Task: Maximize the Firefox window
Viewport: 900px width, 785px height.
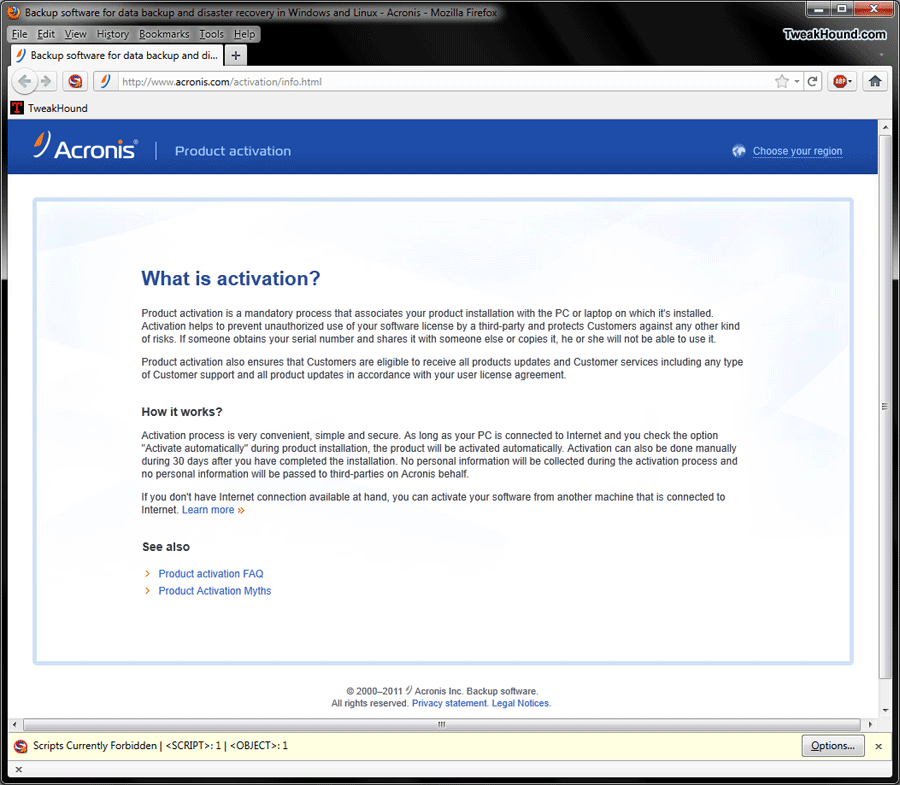Action: (x=841, y=9)
